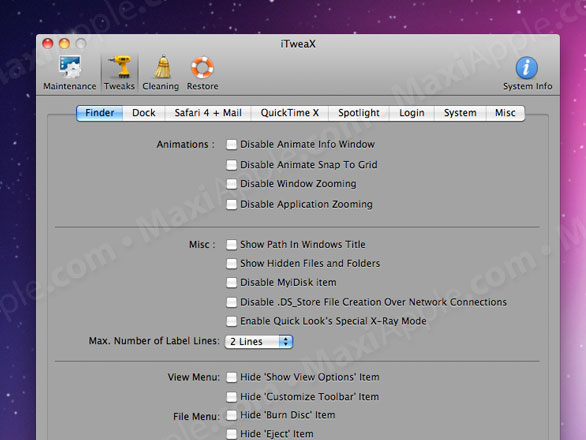Switch to the Login tab
This screenshot has height=440, width=586.
(411, 113)
